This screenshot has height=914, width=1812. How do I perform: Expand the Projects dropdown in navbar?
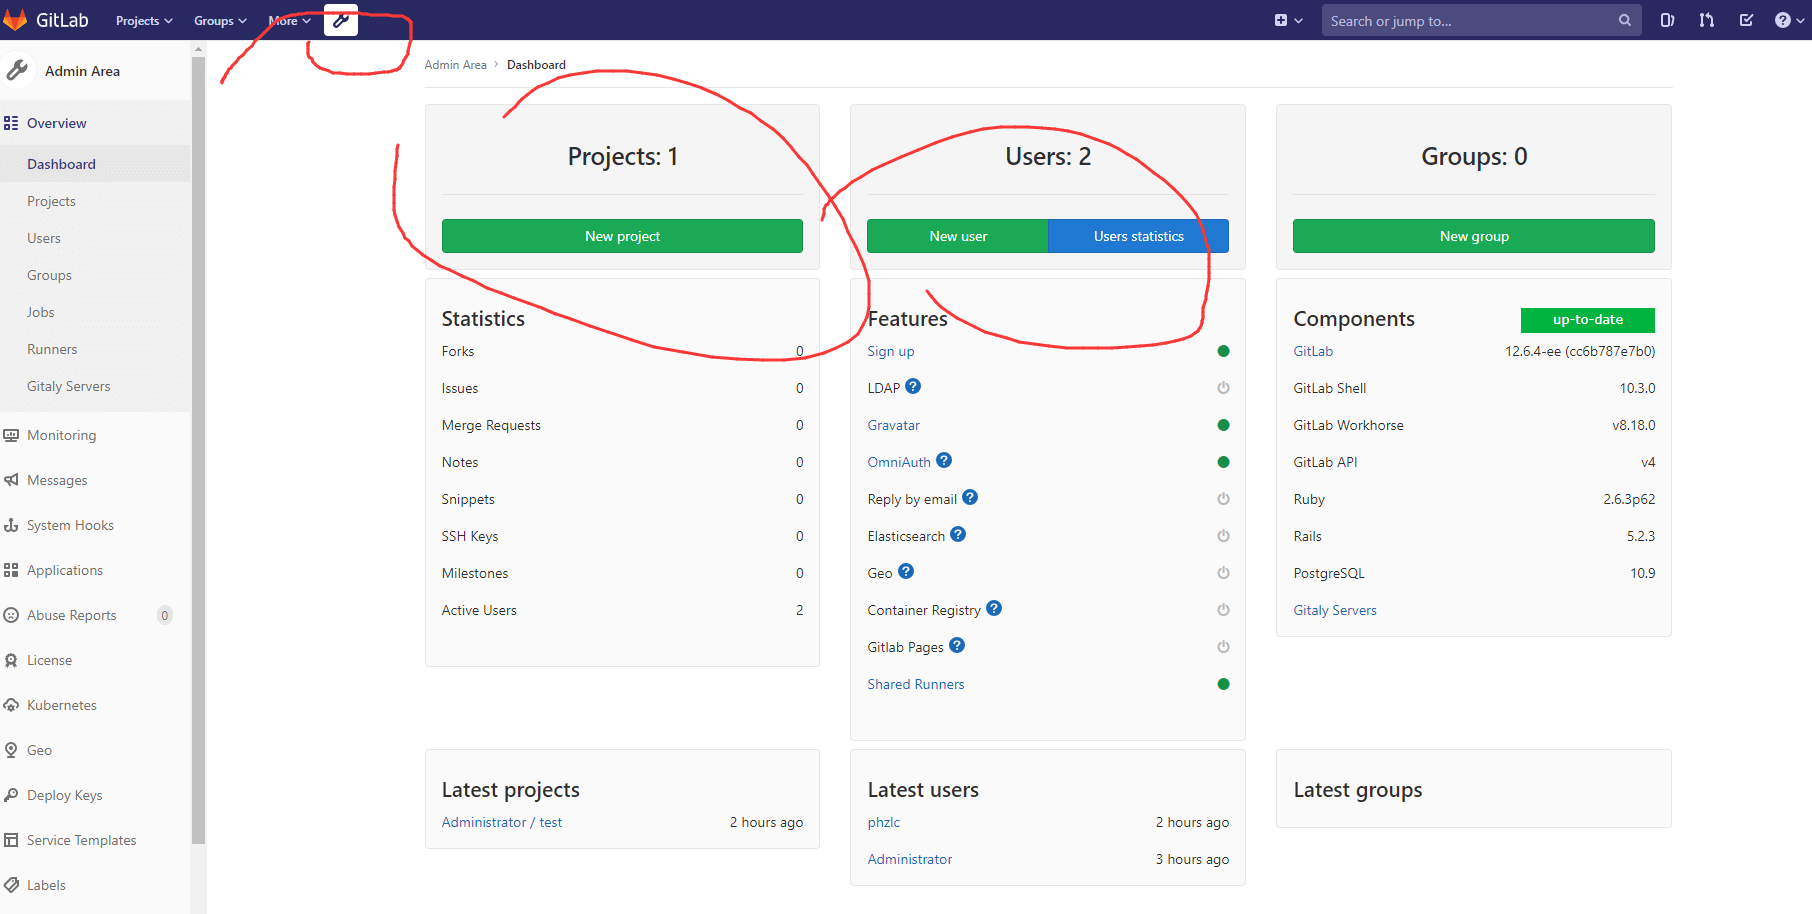click(x=144, y=21)
